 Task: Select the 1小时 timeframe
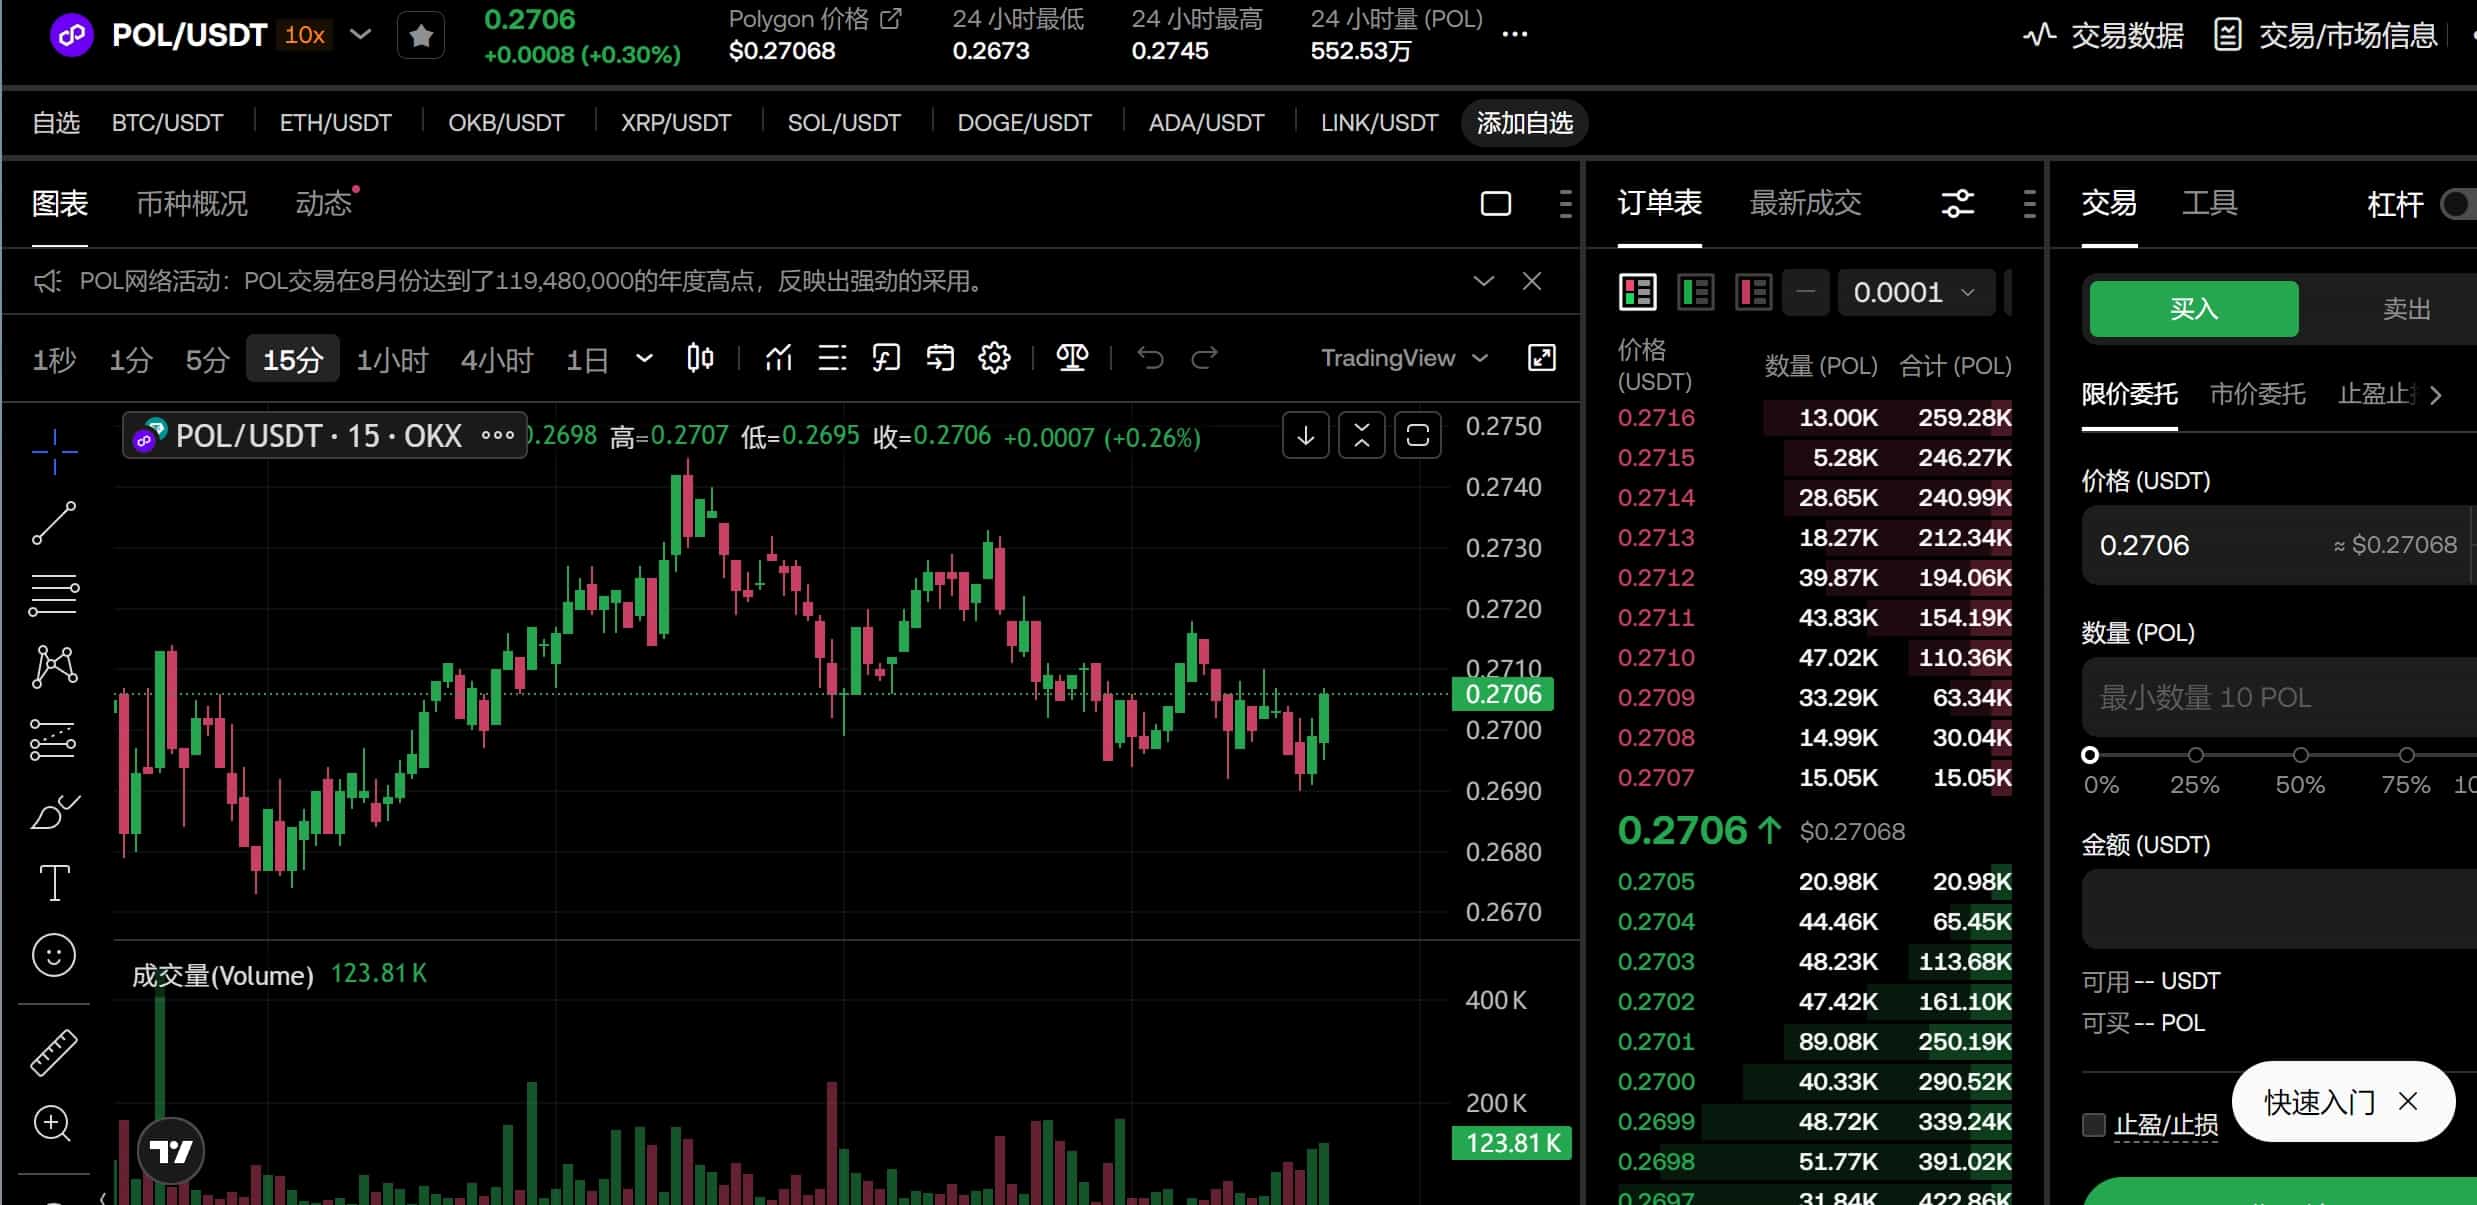pos(392,359)
